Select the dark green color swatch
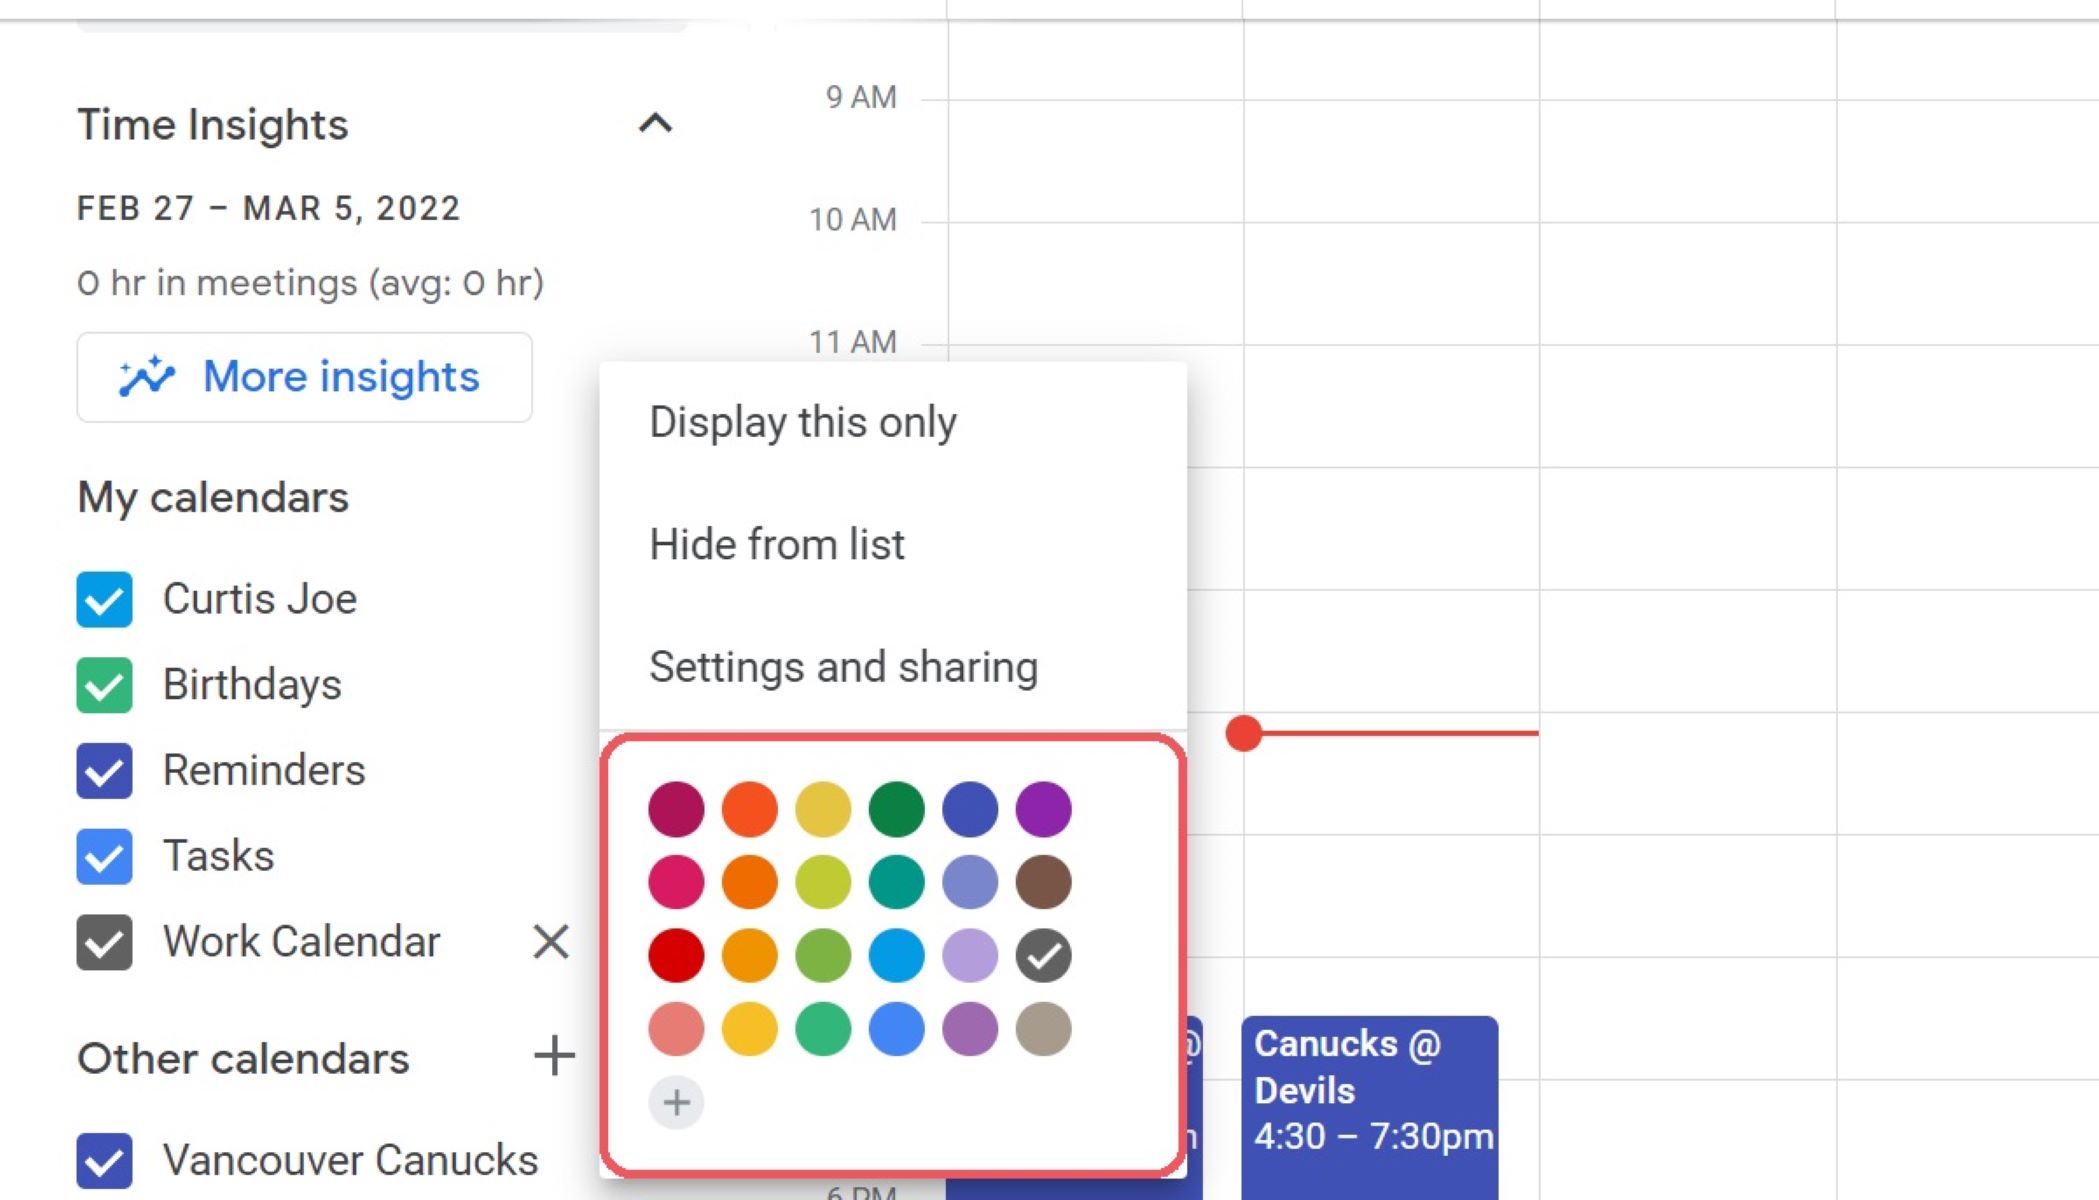The width and height of the screenshot is (2099, 1200). point(896,809)
